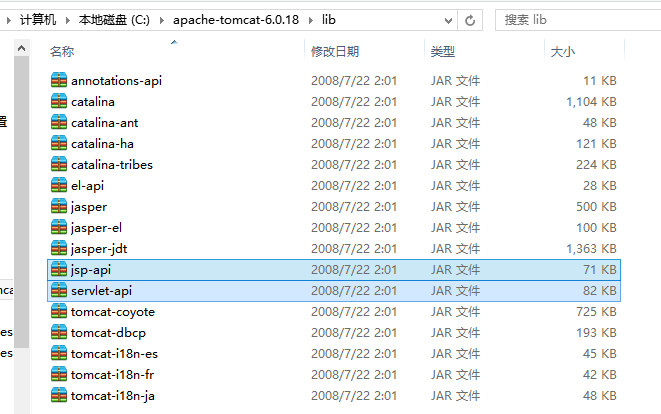Click the jasper JAR file icon
Image resolution: width=661 pixels, height=414 pixels.
[x=59, y=206]
